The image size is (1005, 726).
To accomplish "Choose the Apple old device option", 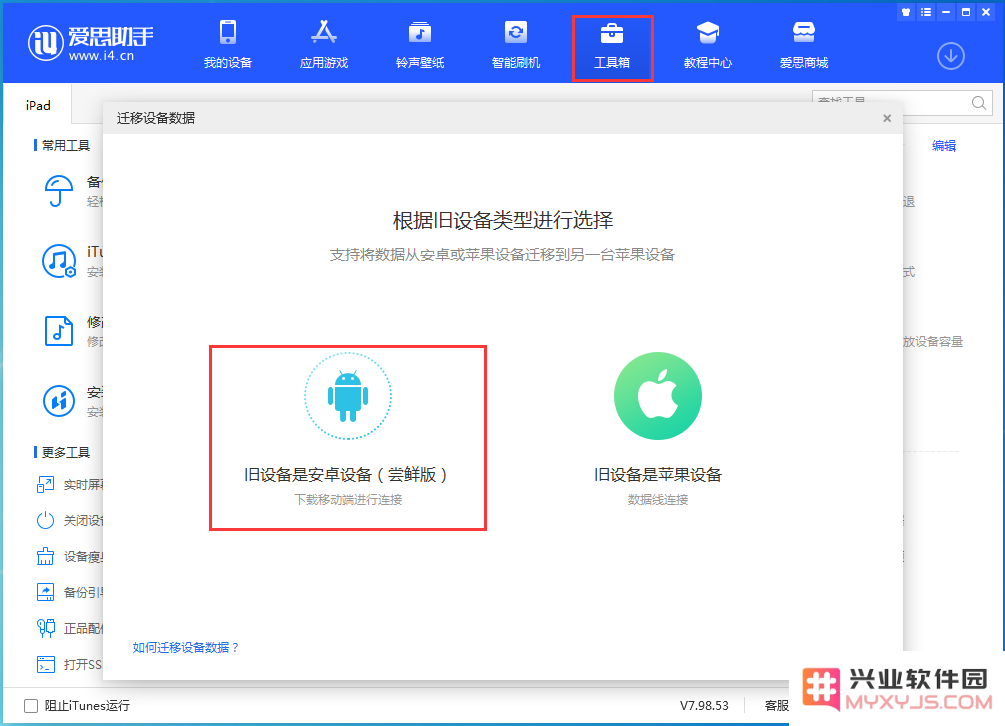I will tap(658, 429).
